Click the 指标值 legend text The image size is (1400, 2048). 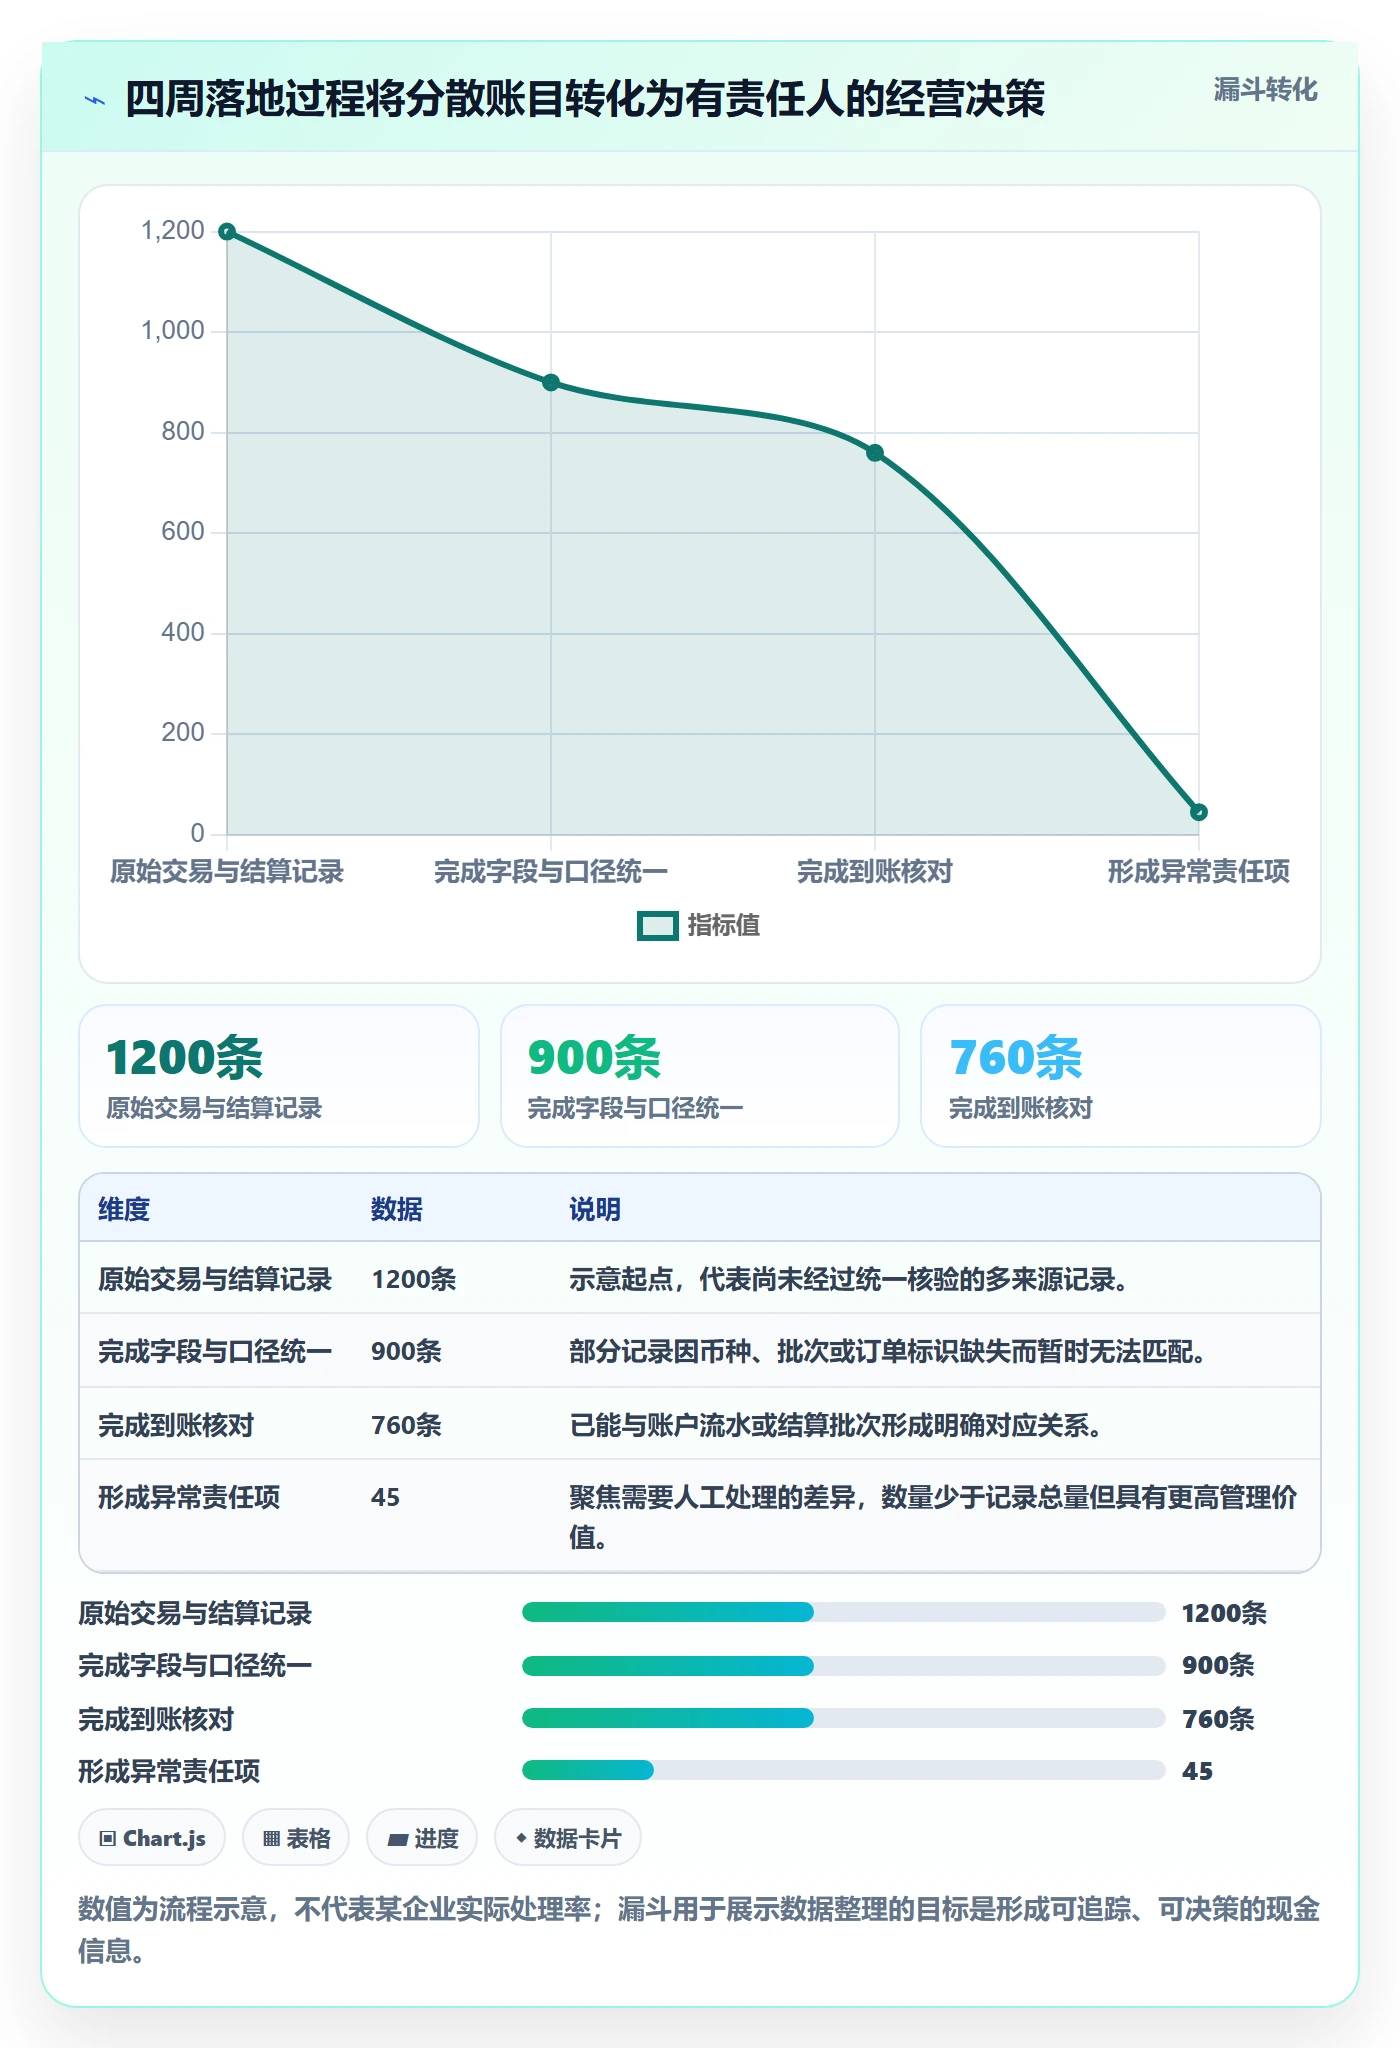coord(724,926)
